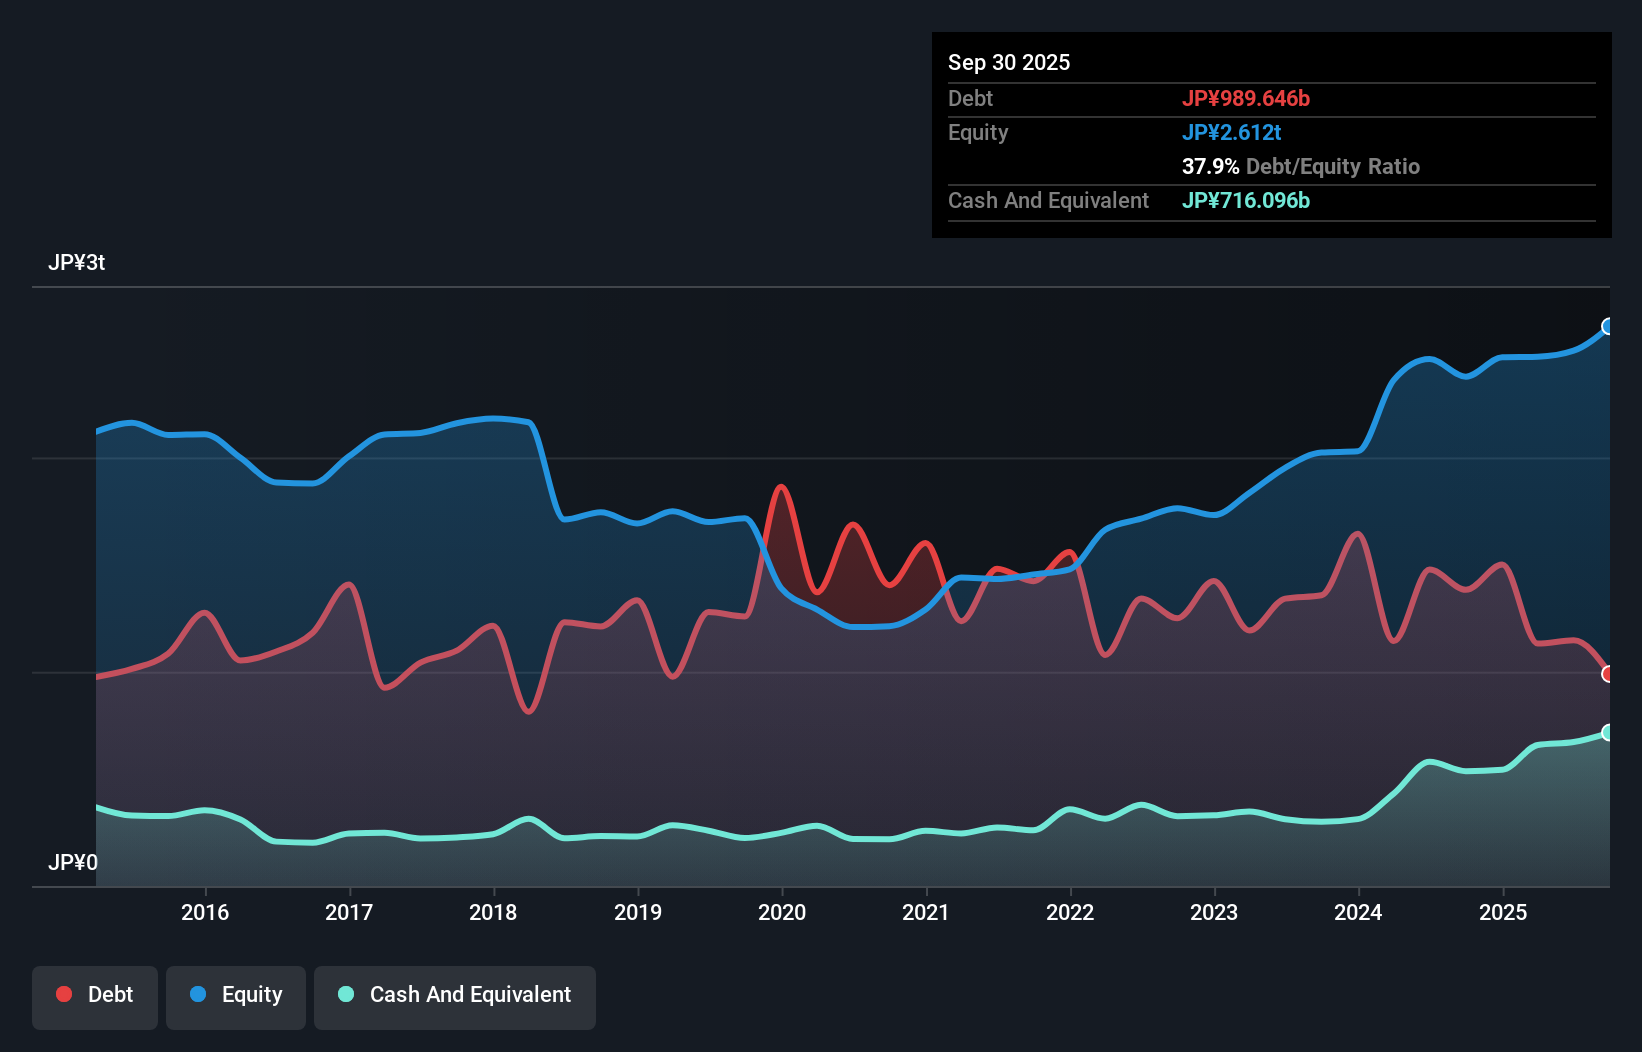Click the 2020 x-axis label
Screen dimensions: 1642x1052
tap(782, 912)
